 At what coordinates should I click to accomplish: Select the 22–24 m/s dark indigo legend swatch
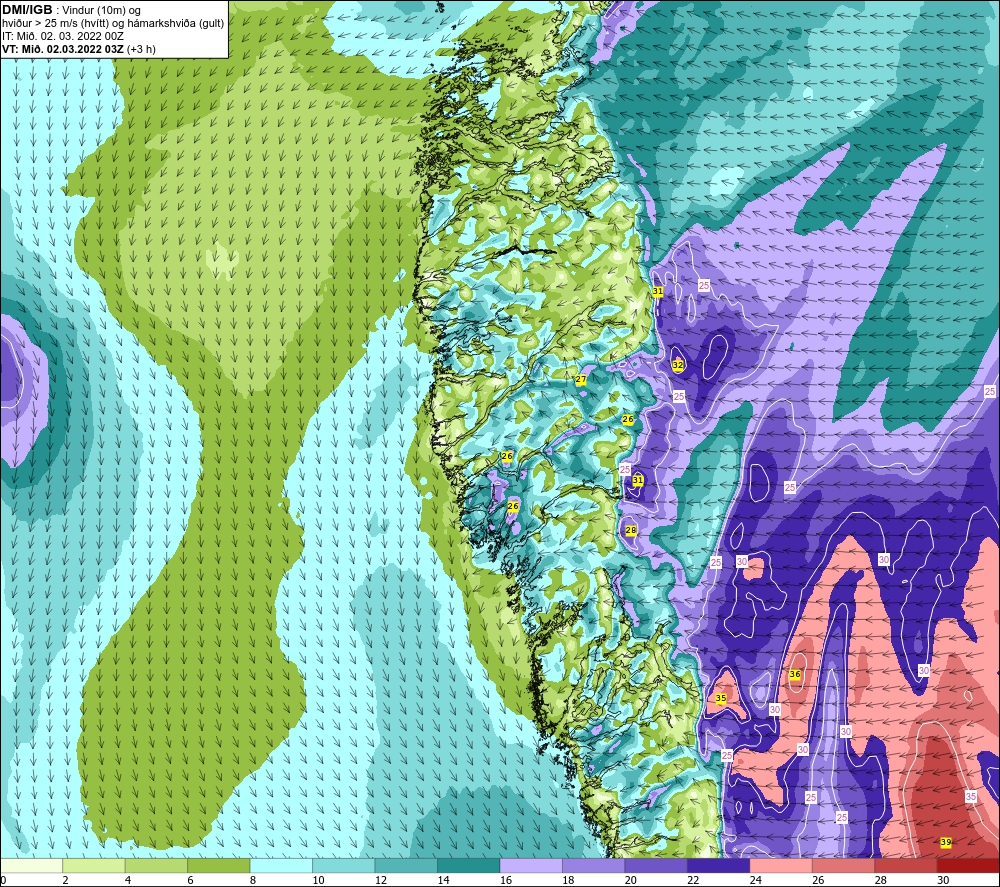(719, 866)
